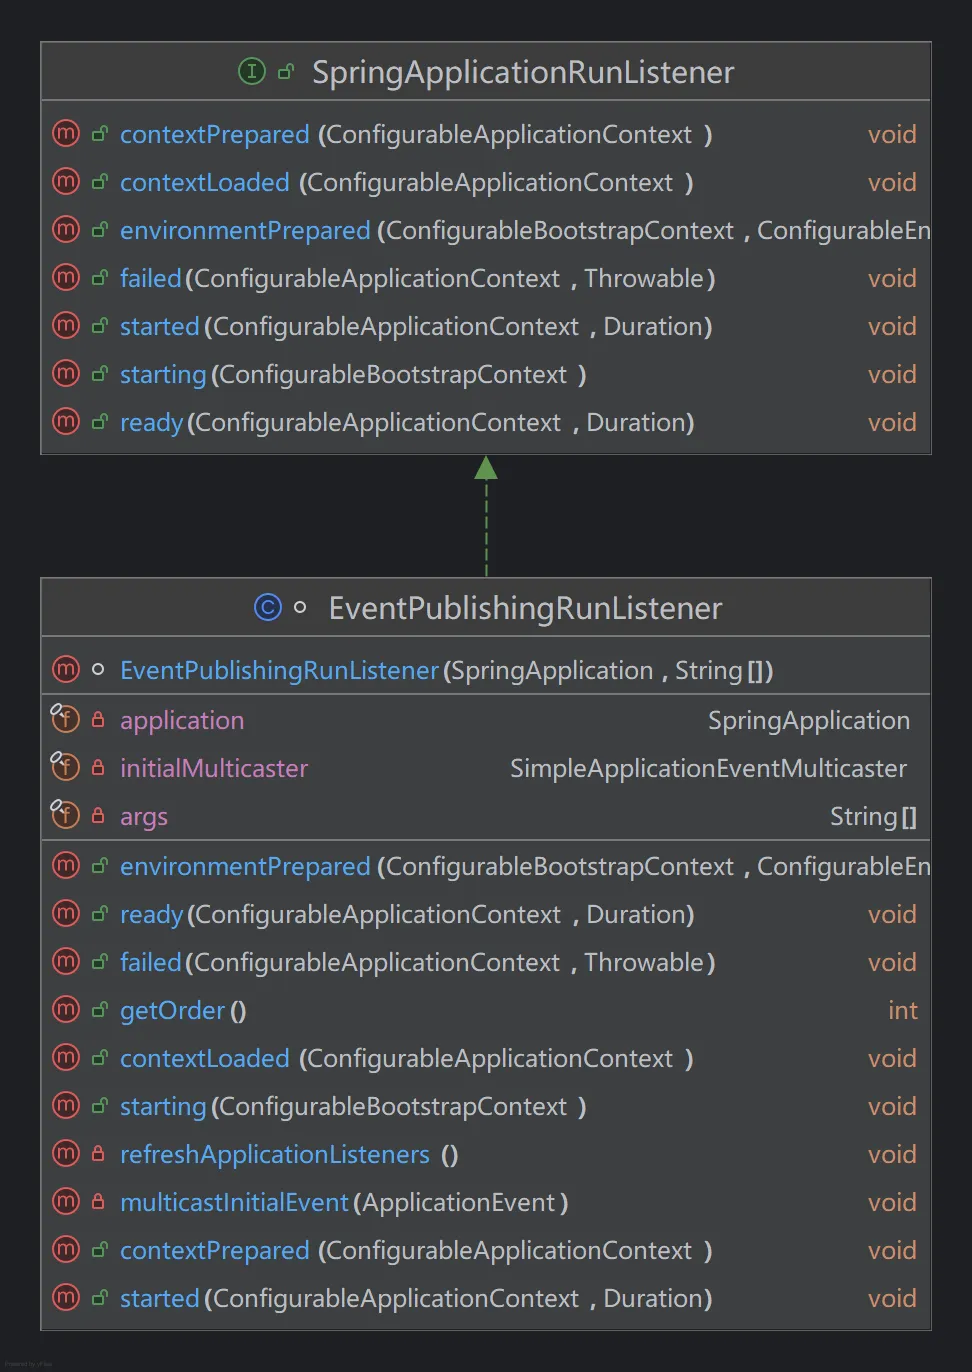972x1372 pixels.
Task: Select failed method in EventPublishingRunListener
Action: point(151,963)
